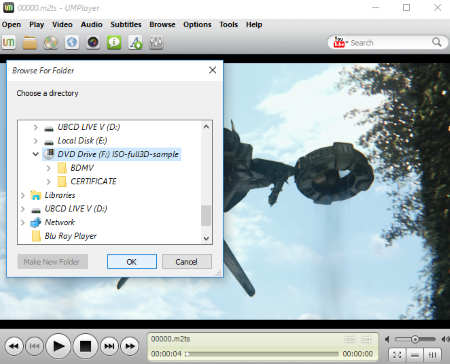Click the Cancel button
The height and width of the screenshot is (364, 450).
coord(186,262)
